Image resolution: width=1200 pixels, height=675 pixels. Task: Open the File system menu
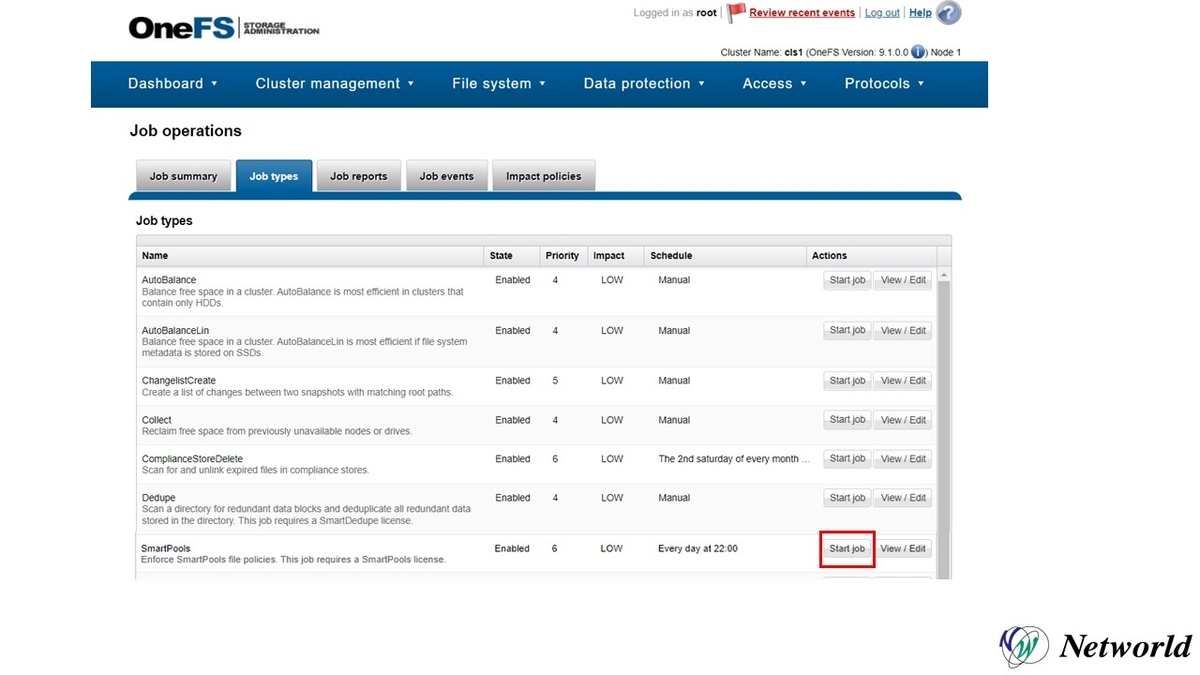[499, 84]
